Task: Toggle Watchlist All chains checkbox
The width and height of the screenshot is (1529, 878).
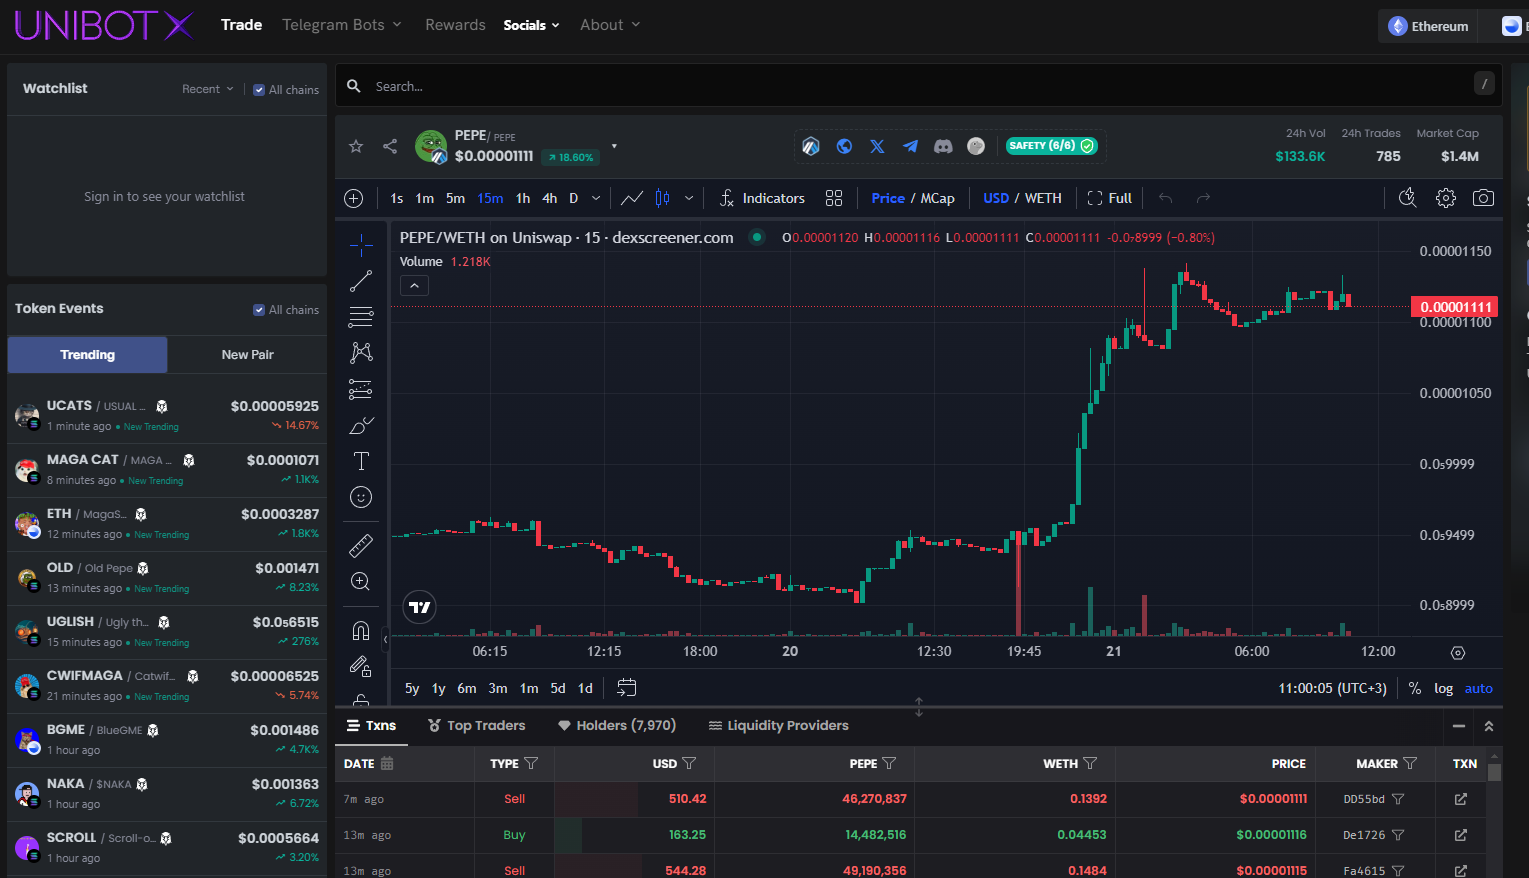Action: tap(260, 89)
